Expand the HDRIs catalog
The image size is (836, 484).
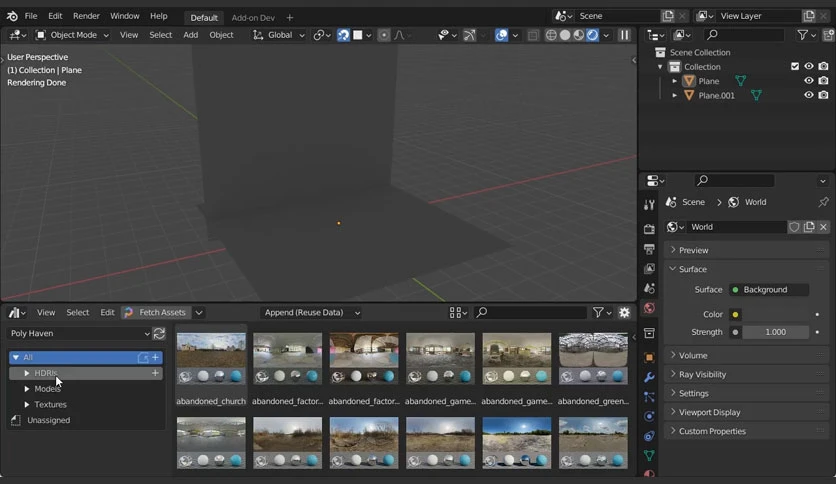[x=27, y=373]
